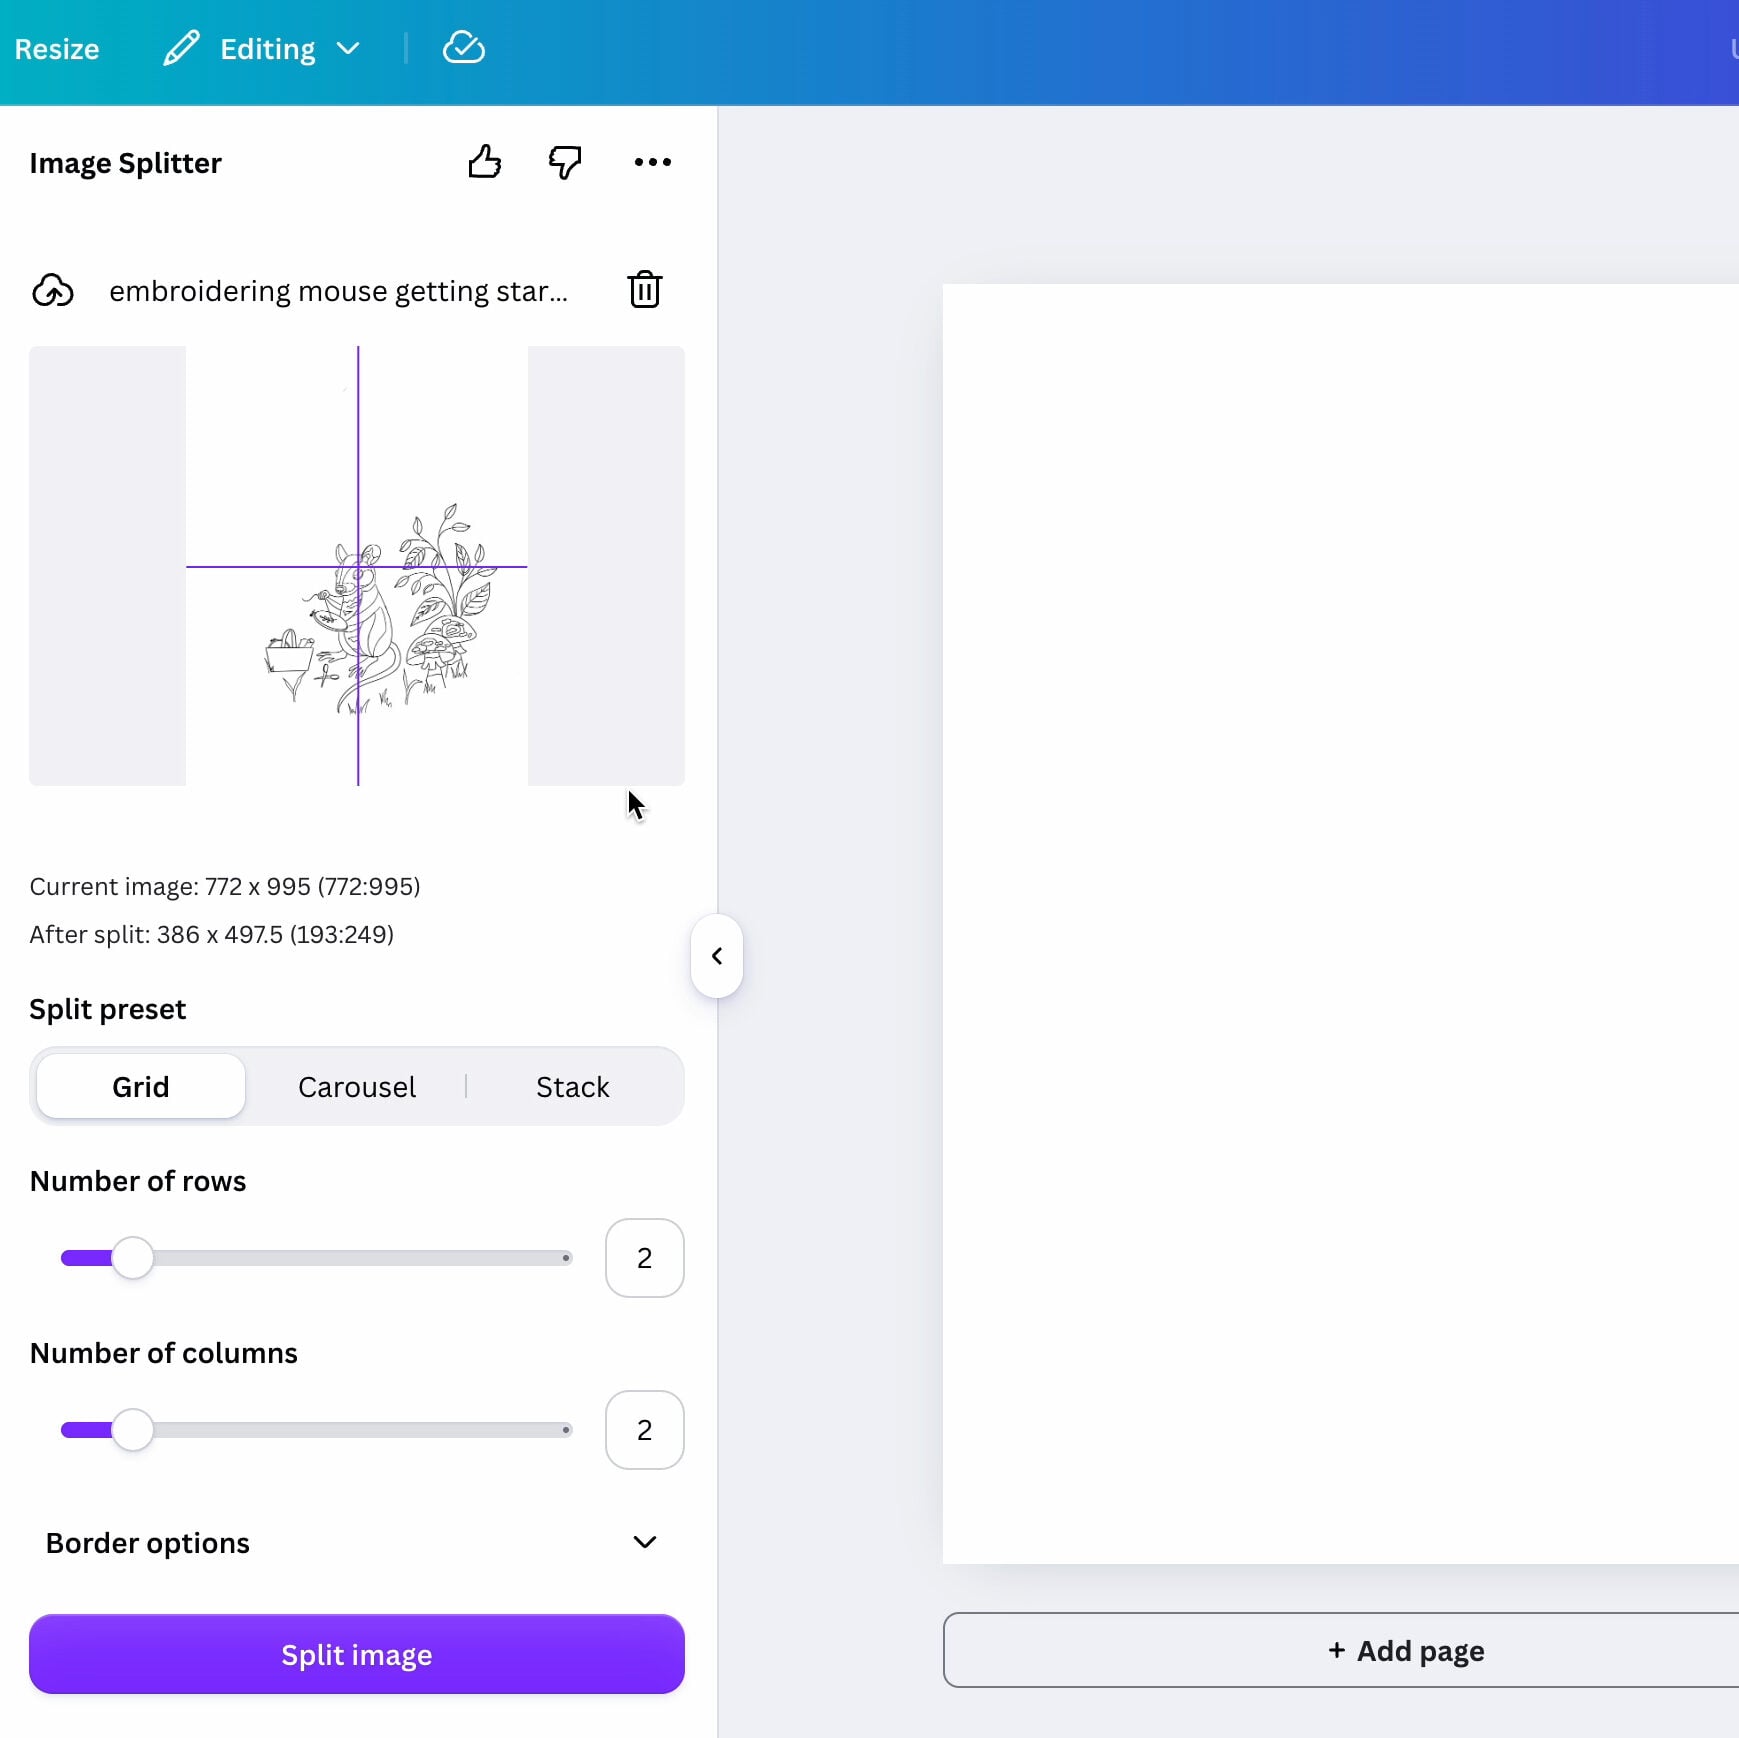Viewport: 1739px width, 1738px height.
Task: Click the 'After split: 386 x 497.5' text
Action: 212,934
